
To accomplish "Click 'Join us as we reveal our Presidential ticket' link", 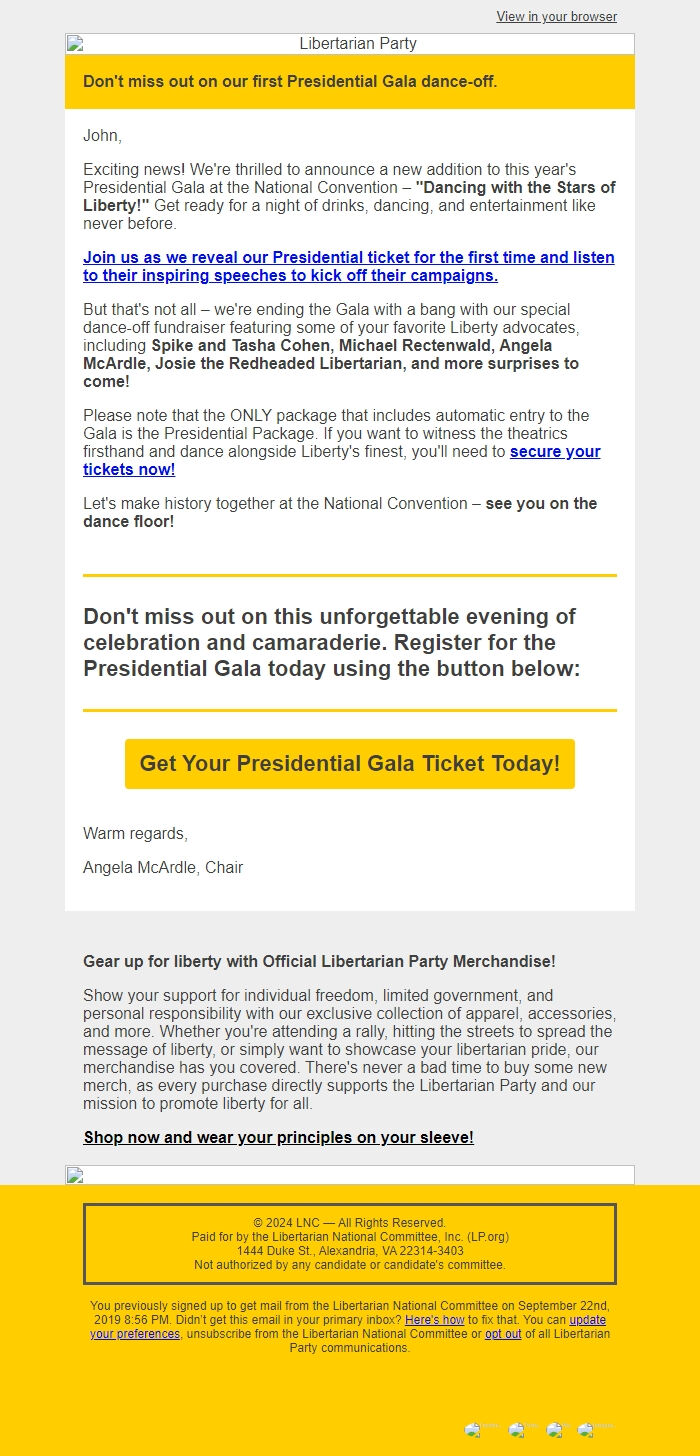I will click(349, 267).
